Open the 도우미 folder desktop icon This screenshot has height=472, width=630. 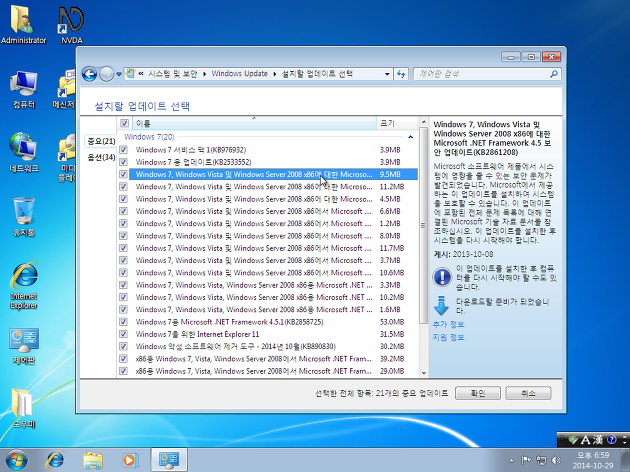pyautogui.click(x=23, y=408)
